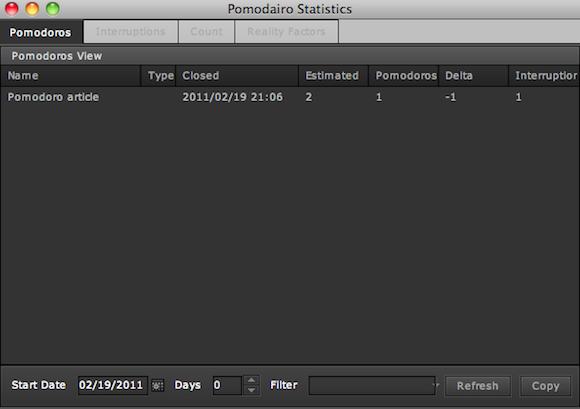The width and height of the screenshot is (580, 409).
Task: Decrease the Days value with down arrow
Action: coord(252,391)
